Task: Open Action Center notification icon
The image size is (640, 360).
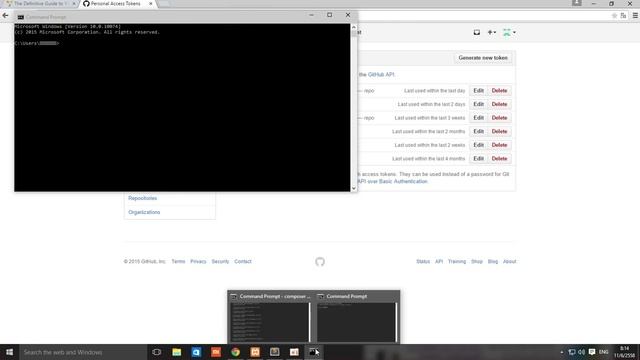Action: point(592,352)
